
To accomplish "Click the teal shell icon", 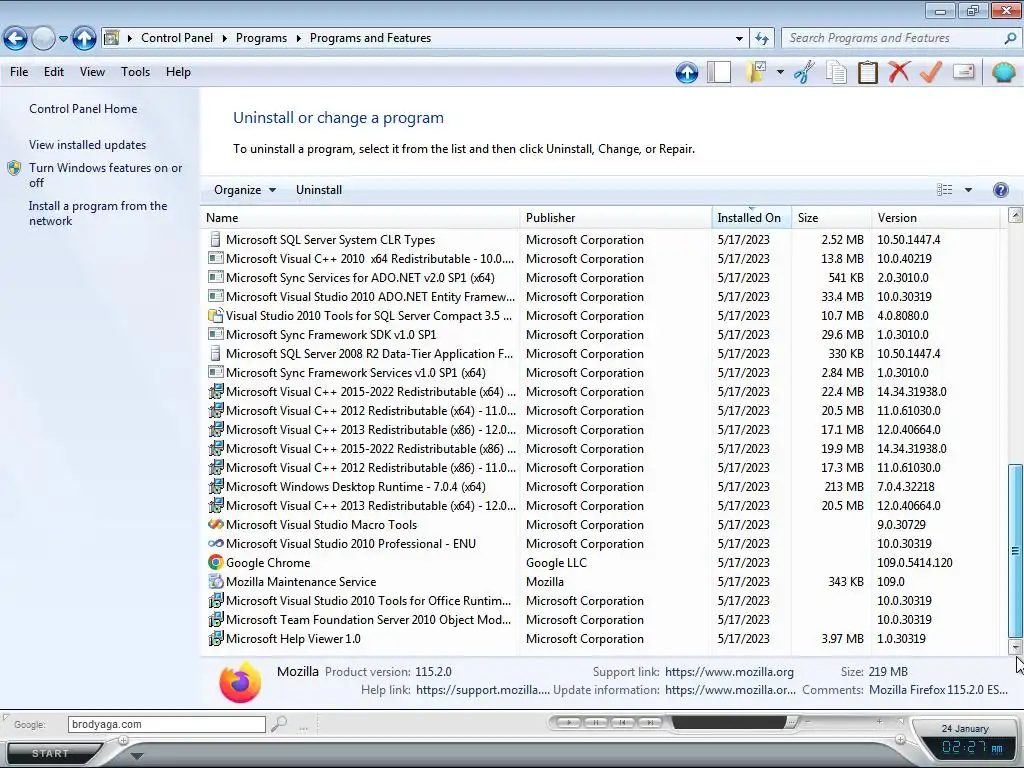I will click(x=1003, y=72).
